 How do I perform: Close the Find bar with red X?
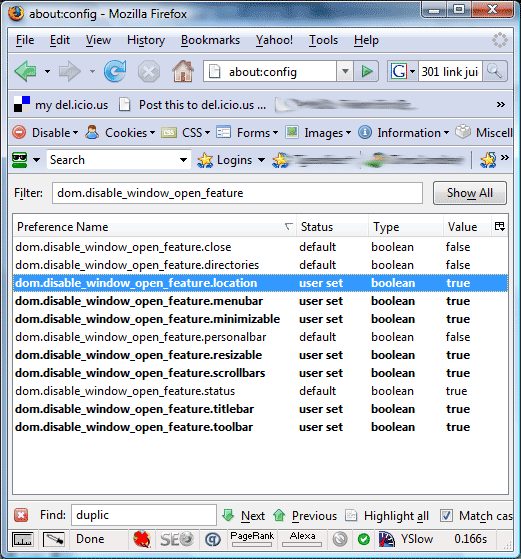pos(21,515)
